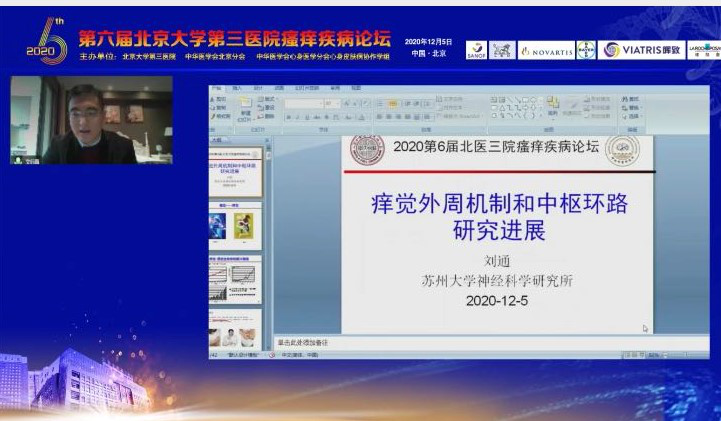Click the highlighted Numbering list icon
Screen dimensions: 721x421
tap(393, 104)
